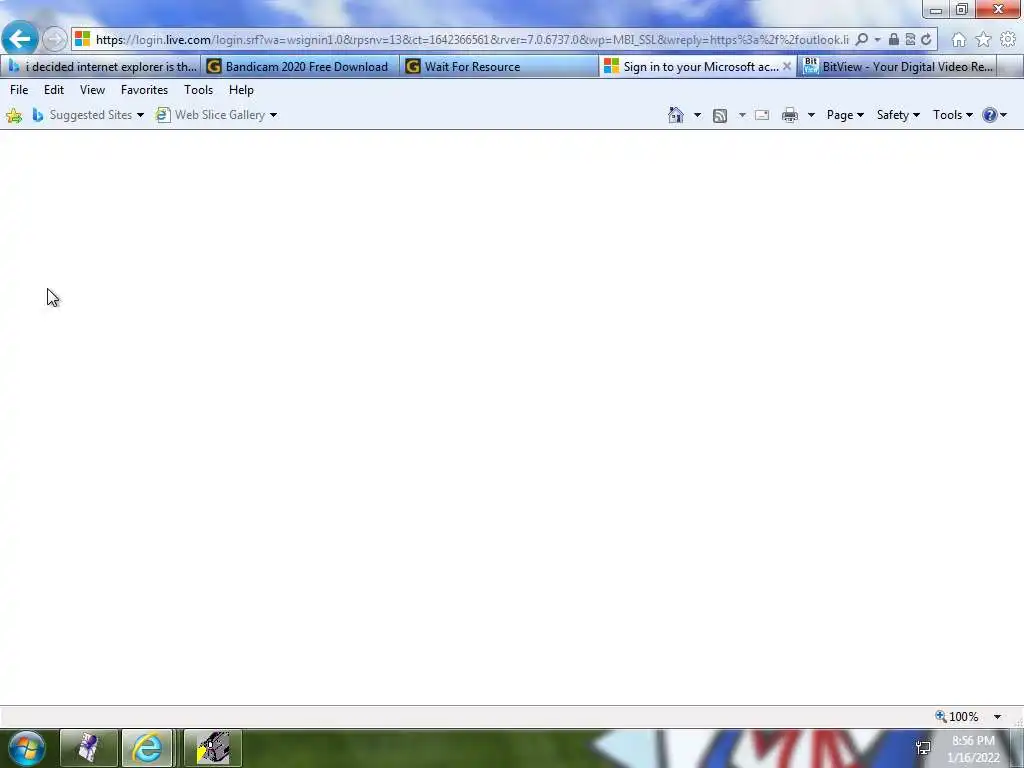Restore down the browser window
The image size is (1024, 768).
[x=961, y=10]
